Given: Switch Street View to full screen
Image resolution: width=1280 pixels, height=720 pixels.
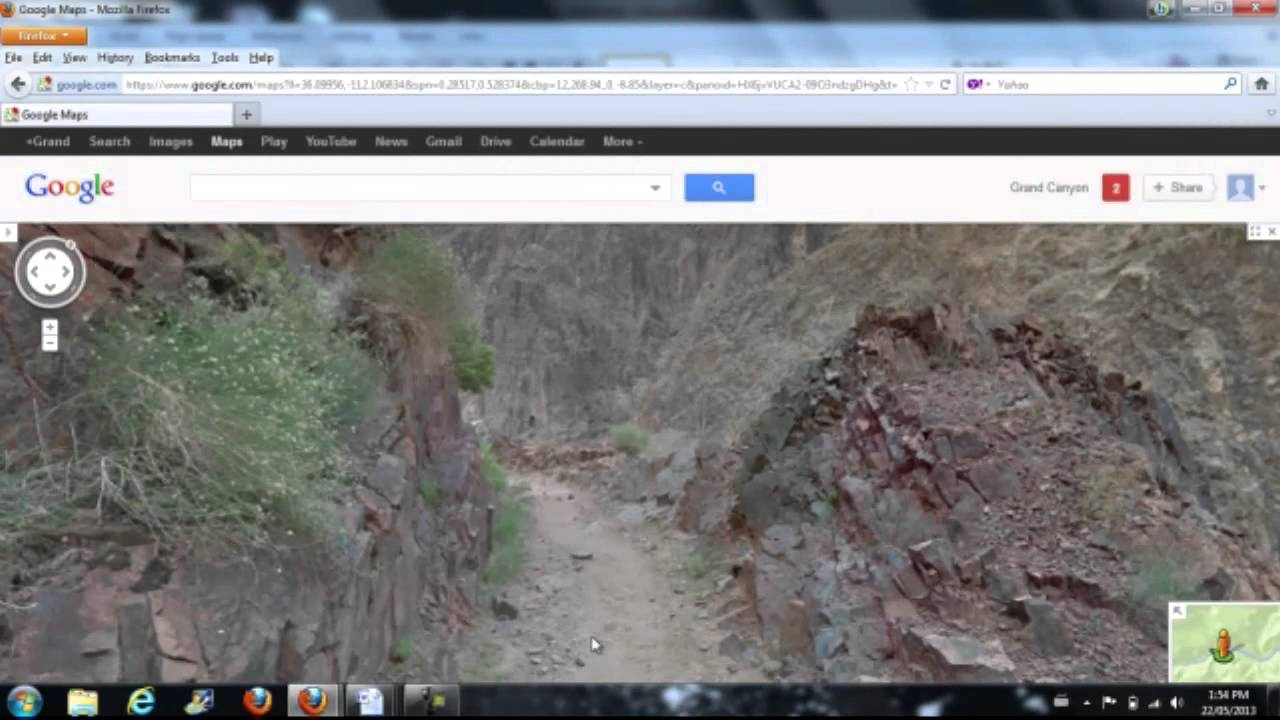Looking at the screenshot, I should pos(1254,232).
